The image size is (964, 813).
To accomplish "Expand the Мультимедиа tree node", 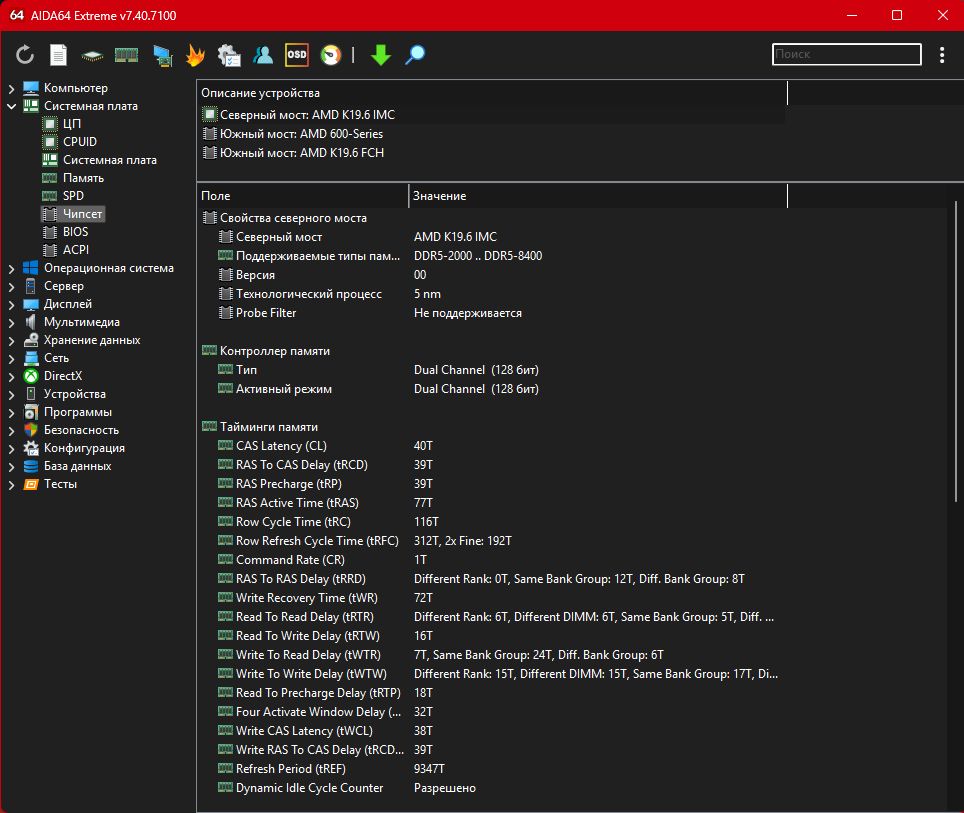I will click(x=11, y=322).
